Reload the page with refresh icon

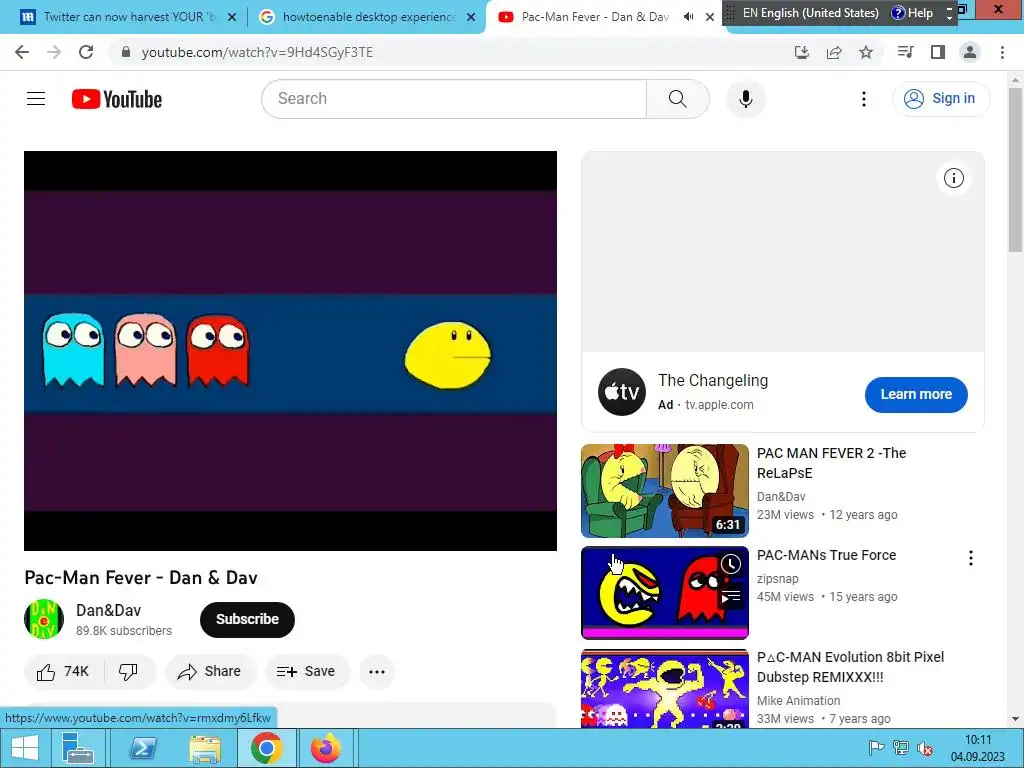pos(86,52)
